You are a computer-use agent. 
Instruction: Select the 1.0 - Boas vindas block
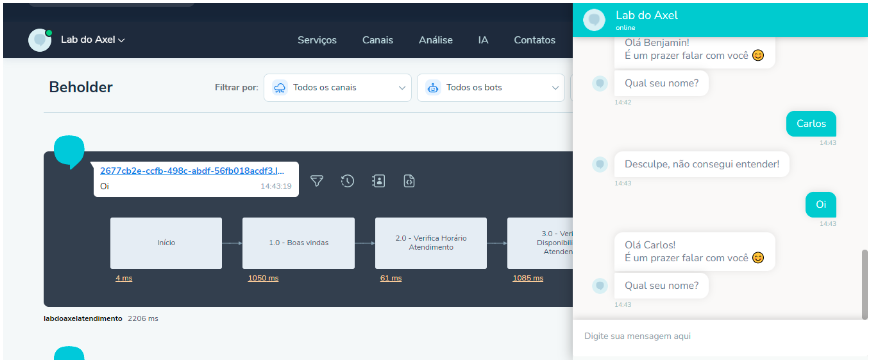[299, 243]
